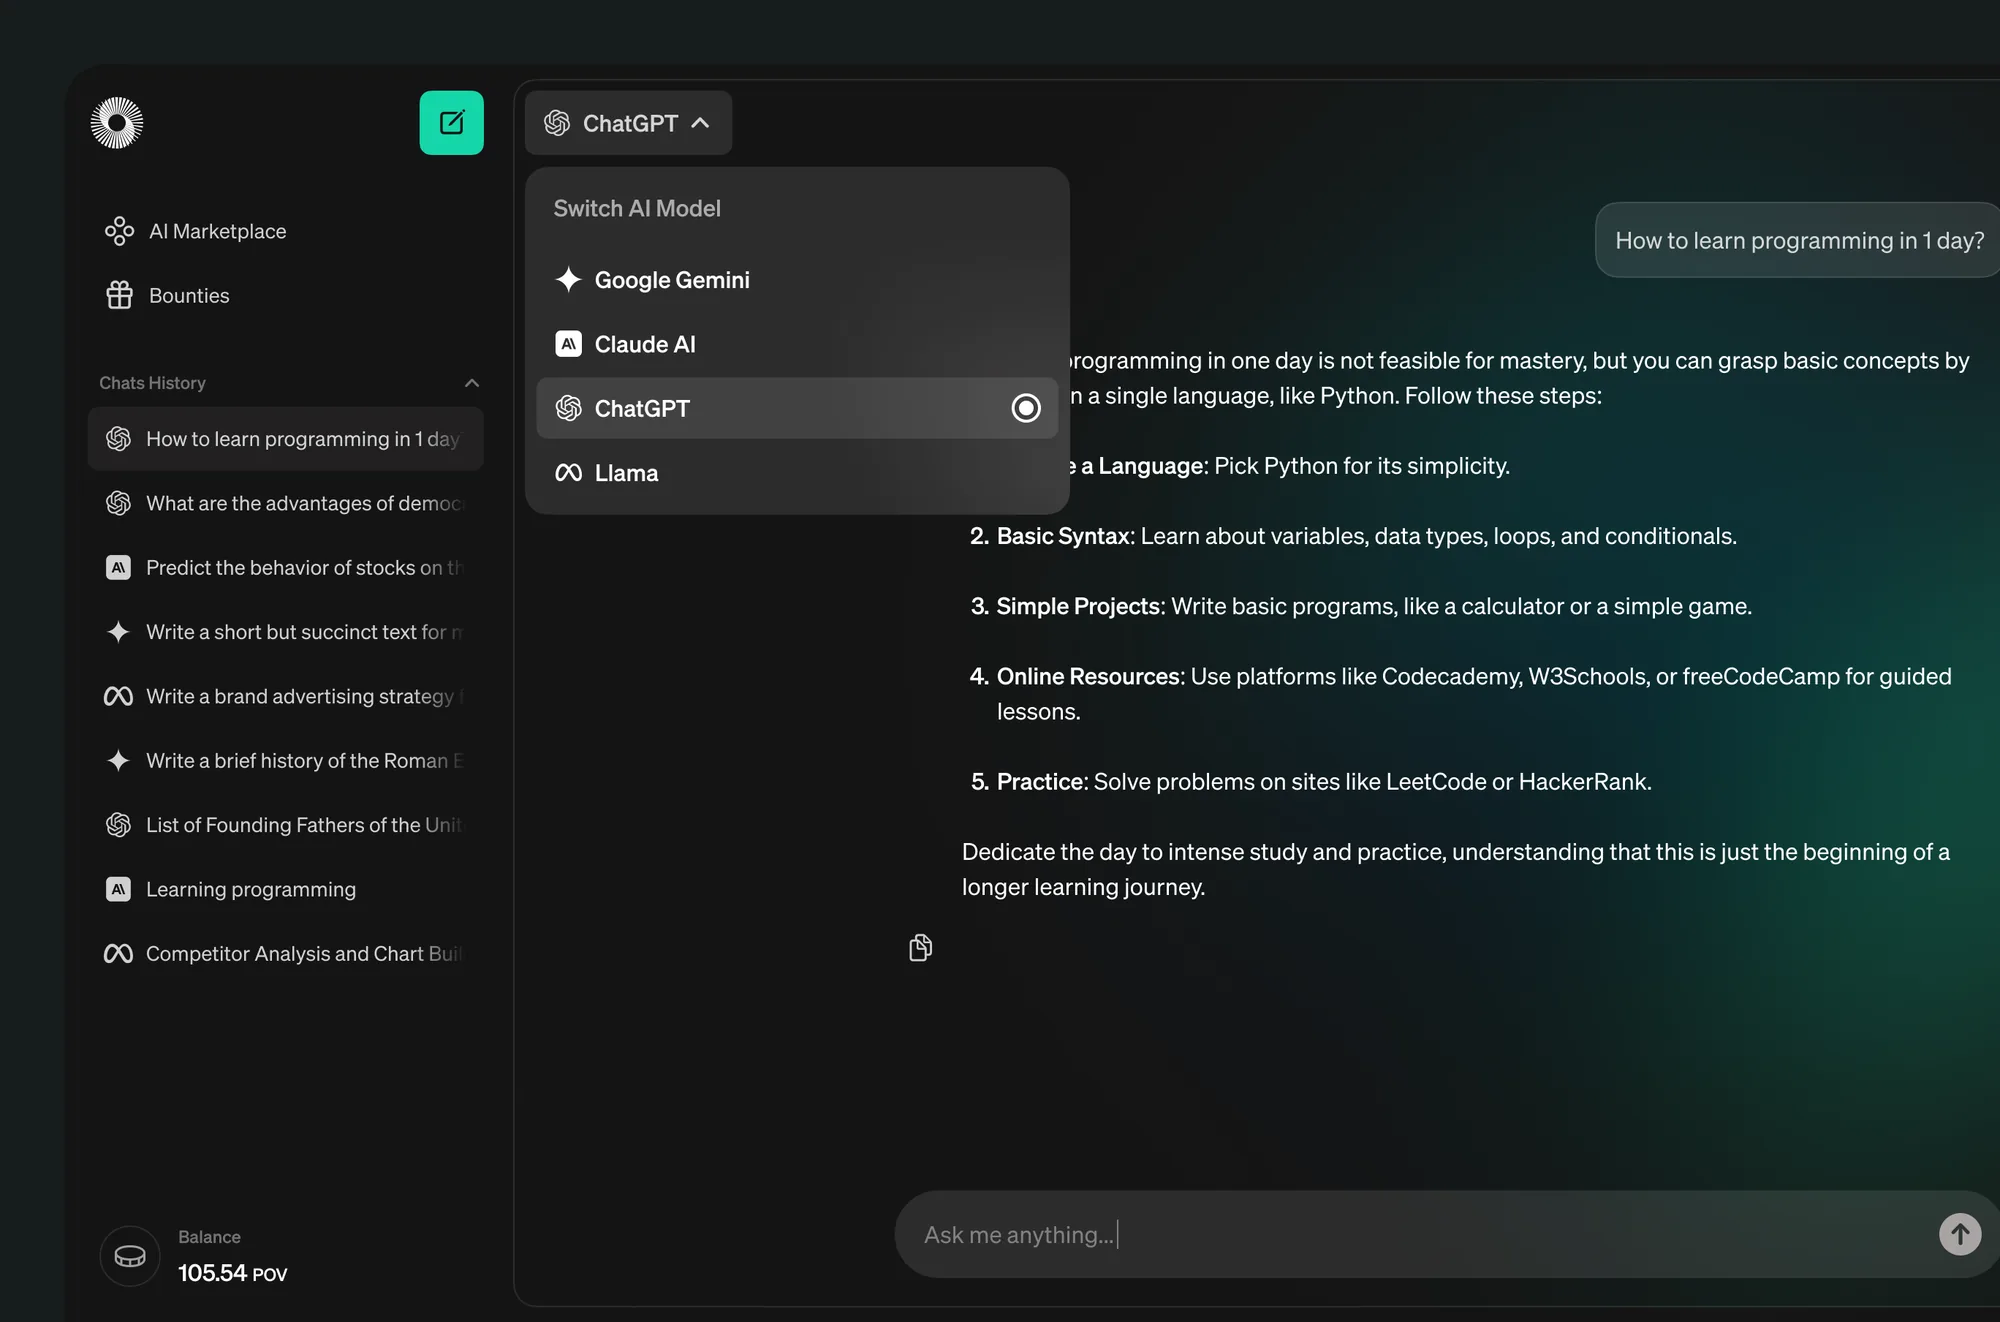
Task: Open chat 'Competitor Analysis and Chart Bui…'
Action: [x=286, y=954]
